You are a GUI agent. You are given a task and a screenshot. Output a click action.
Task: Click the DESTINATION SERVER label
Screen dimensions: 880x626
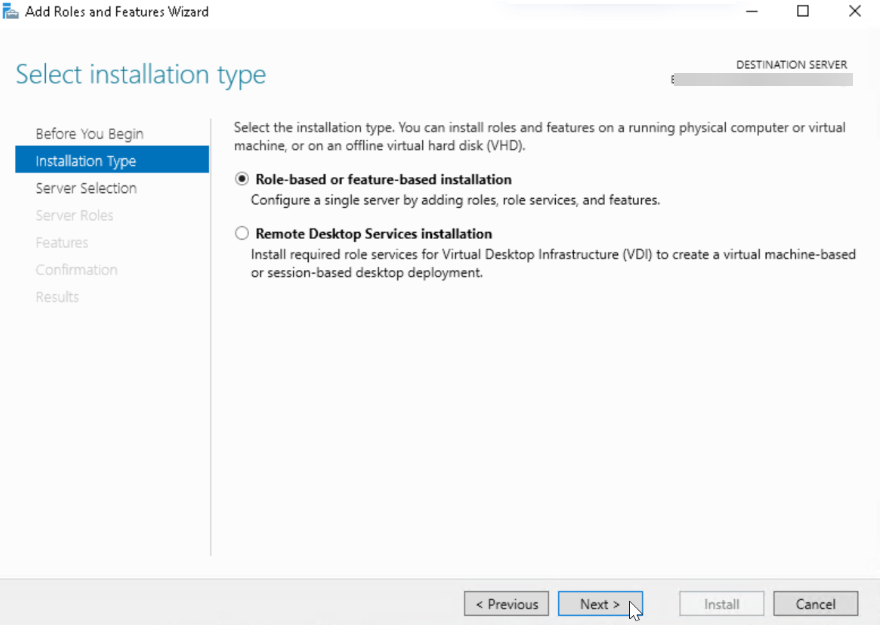(x=791, y=64)
